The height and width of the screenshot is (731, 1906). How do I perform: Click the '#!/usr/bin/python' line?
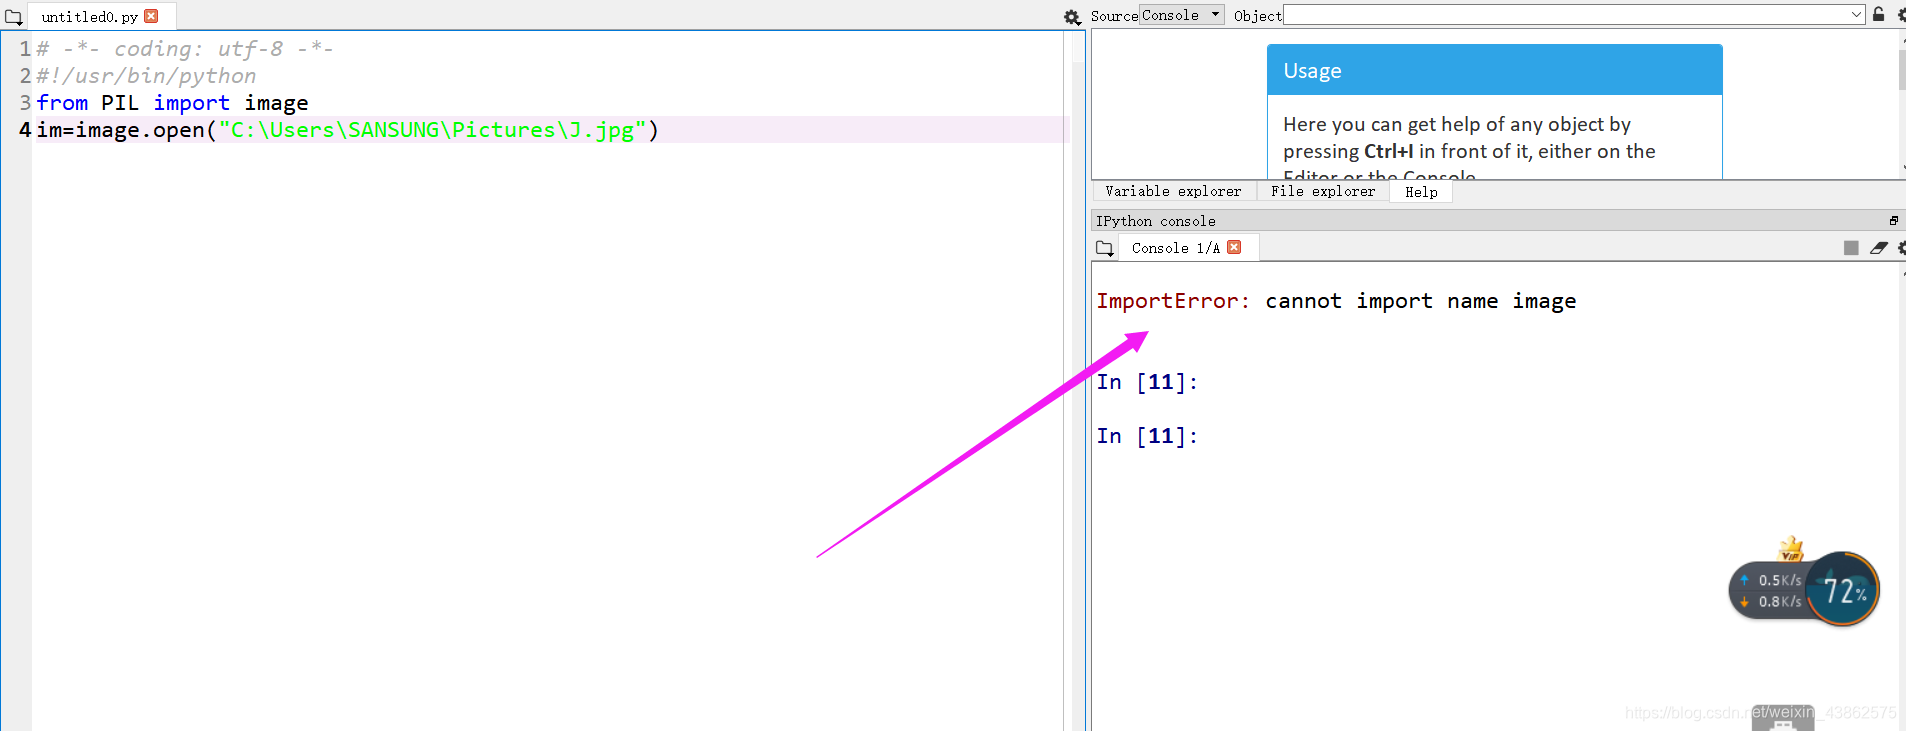coord(146,76)
